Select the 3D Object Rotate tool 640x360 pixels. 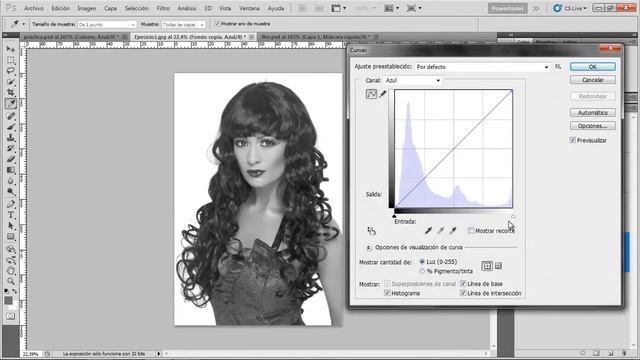tap(11, 249)
